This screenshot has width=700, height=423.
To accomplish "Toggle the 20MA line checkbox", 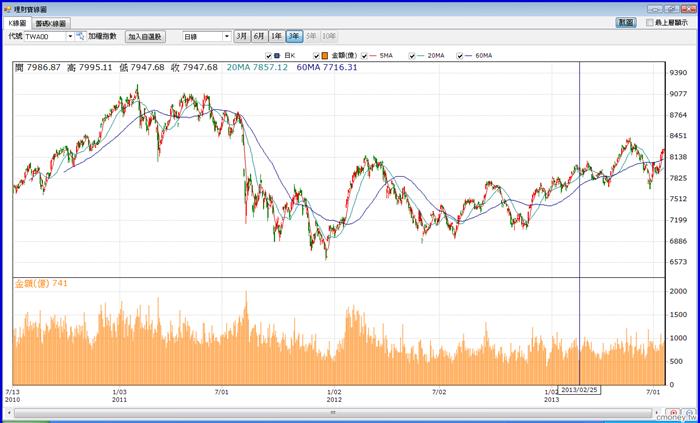I will coord(412,56).
